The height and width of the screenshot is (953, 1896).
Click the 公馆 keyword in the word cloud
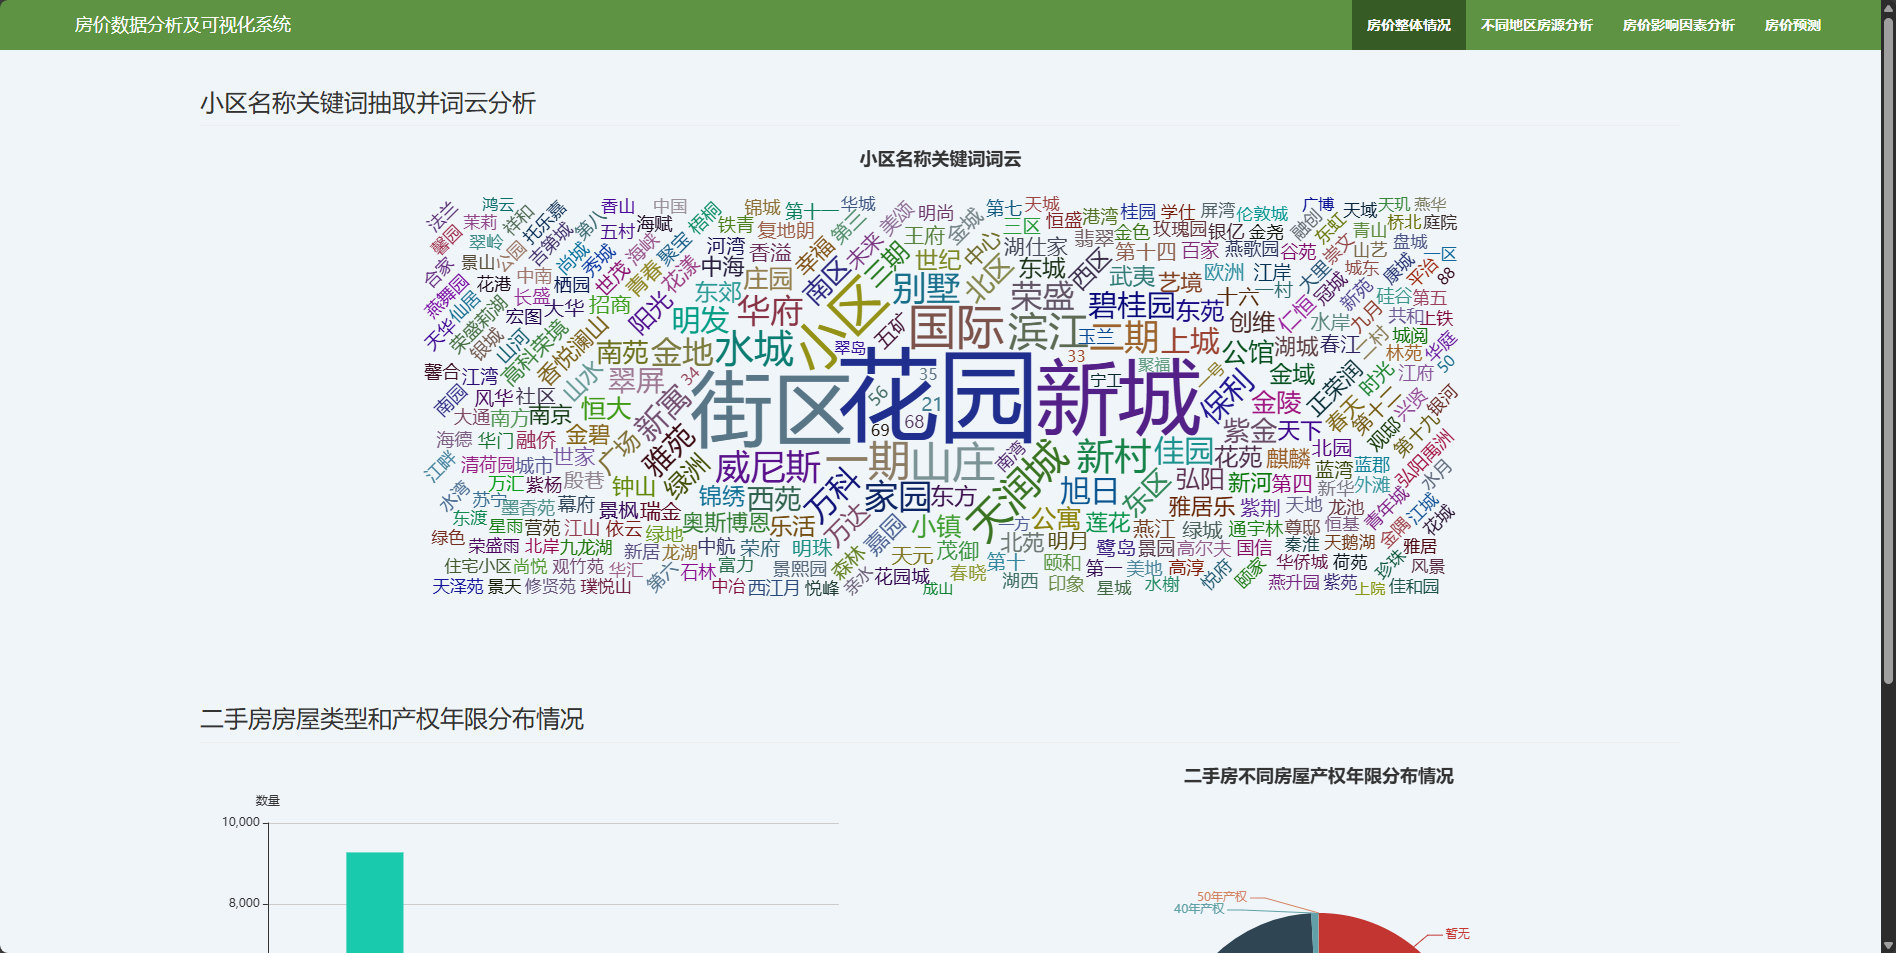pyautogui.click(x=1248, y=353)
